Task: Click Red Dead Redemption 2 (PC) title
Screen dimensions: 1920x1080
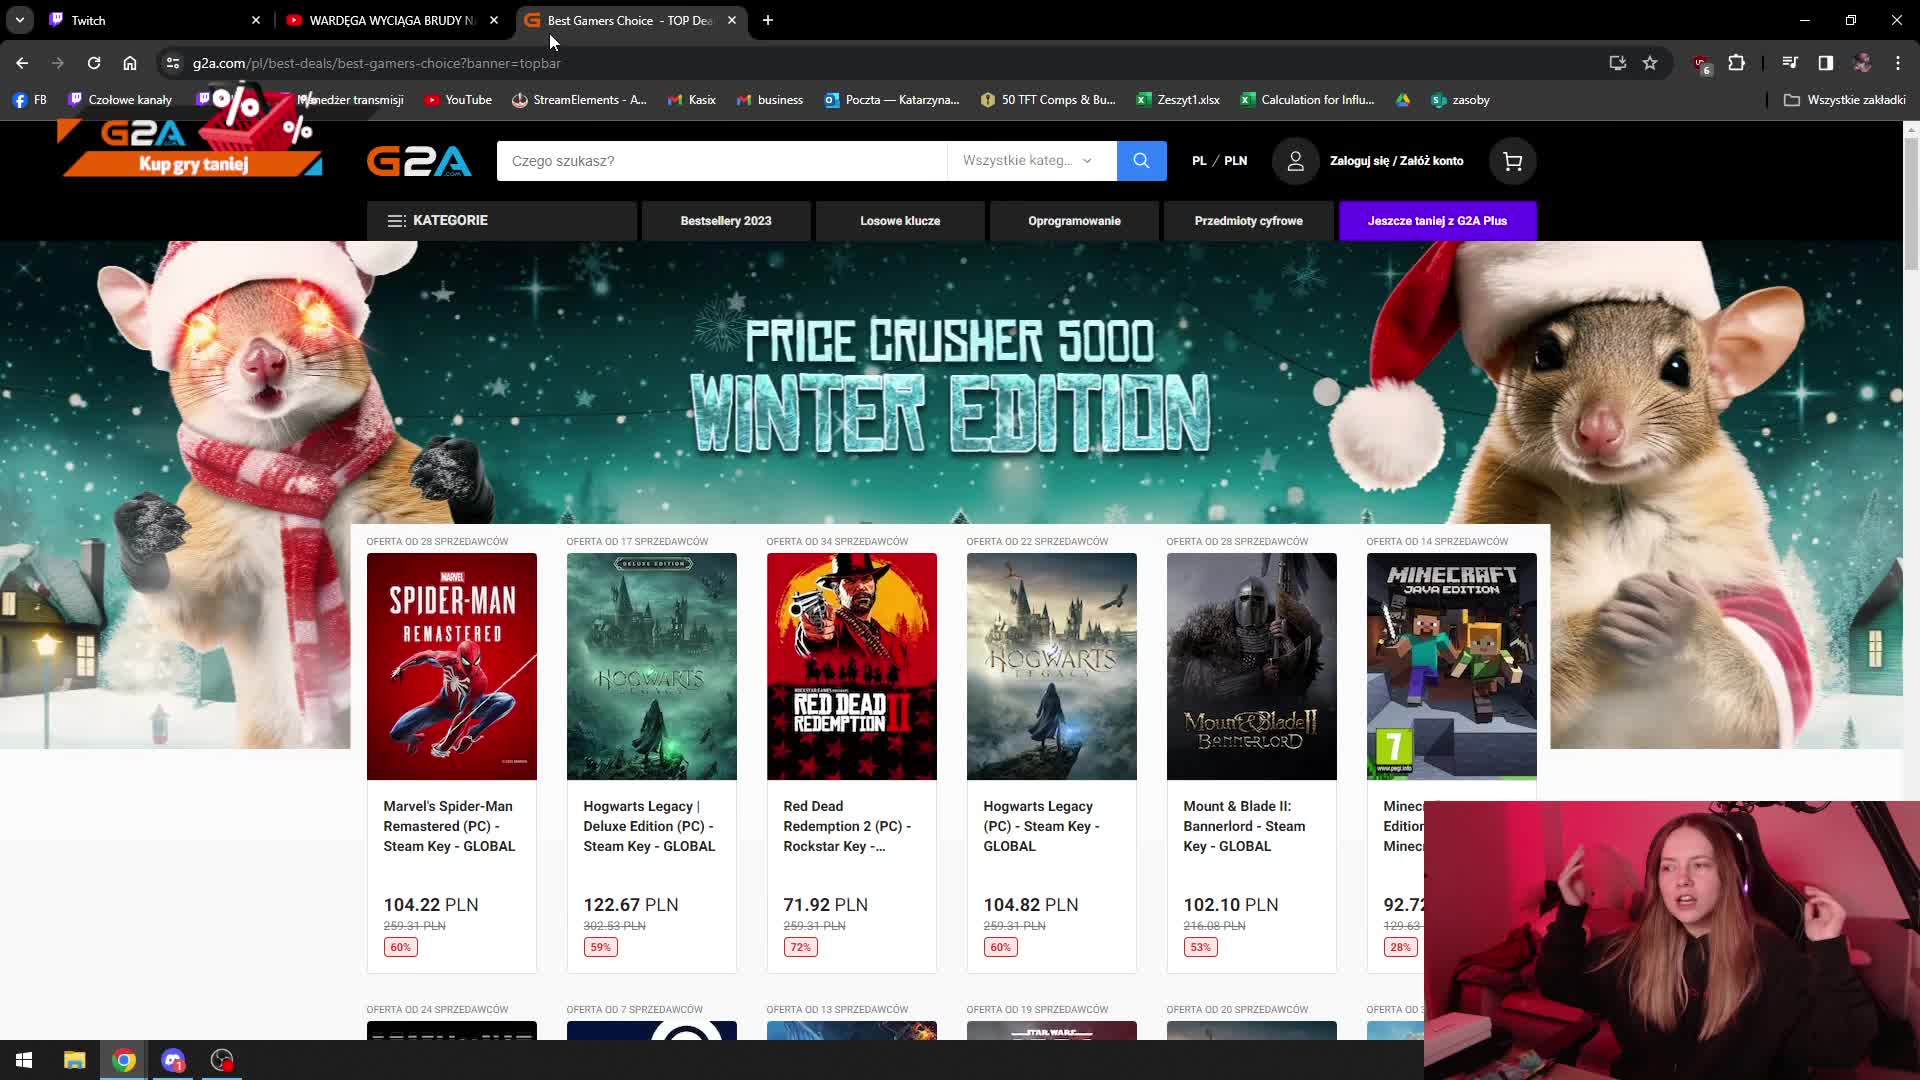Action: (847, 826)
